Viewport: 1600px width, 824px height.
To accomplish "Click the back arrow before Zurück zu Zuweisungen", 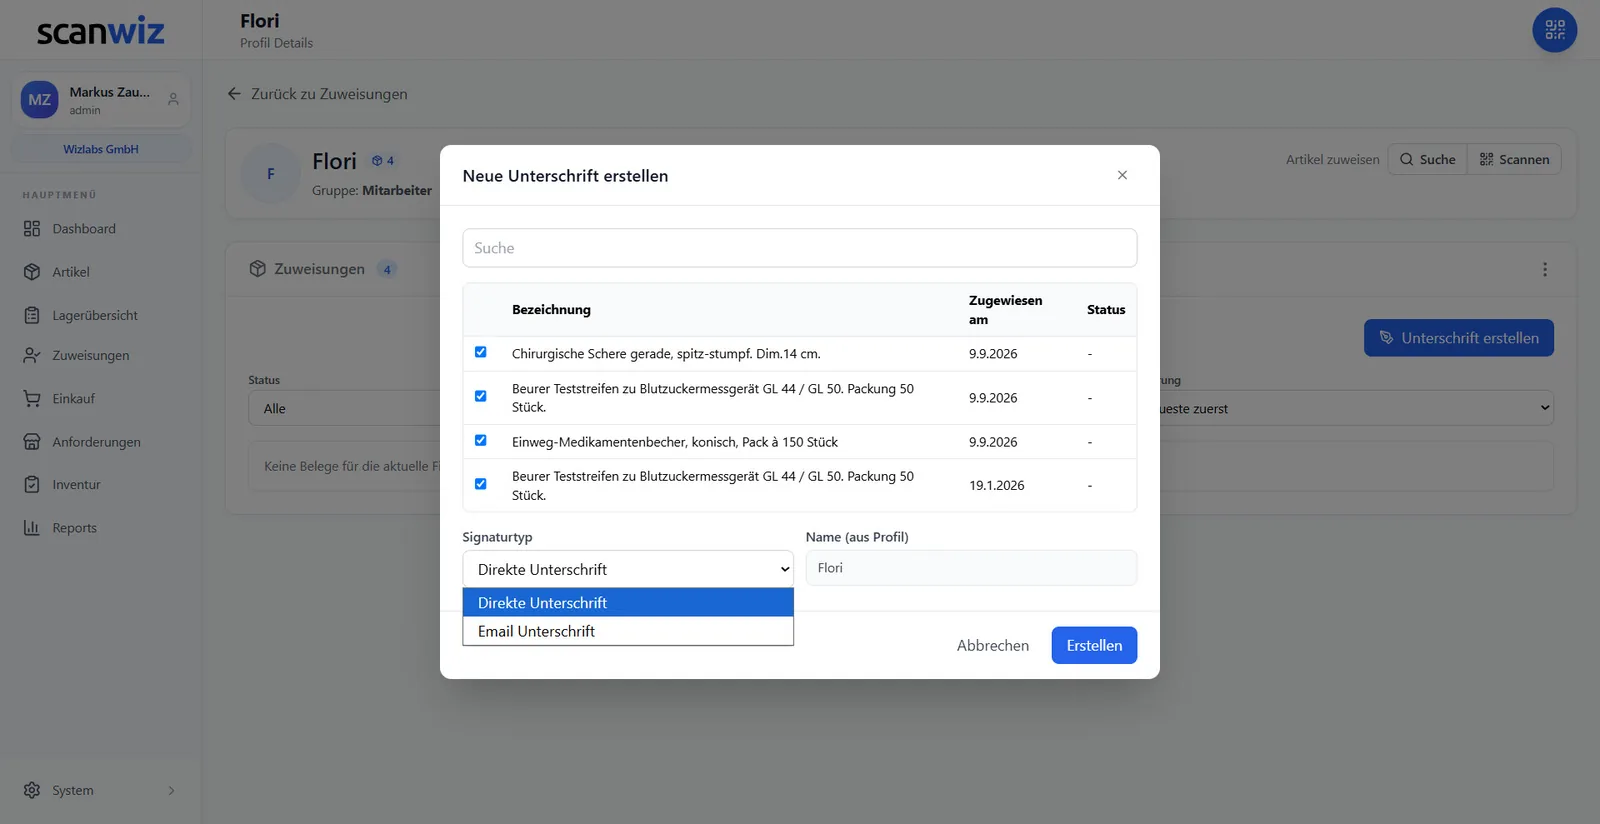I will point(234,94).
